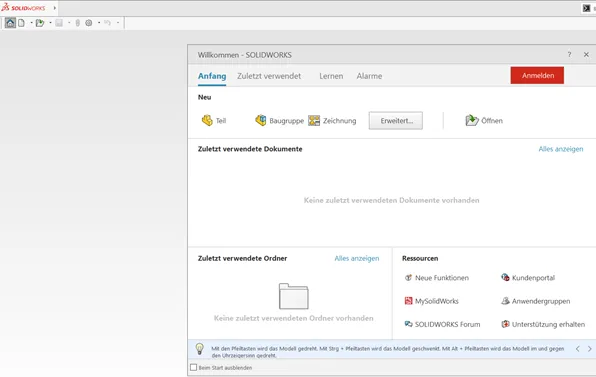
Task: Expand the menu arrow next to SOLIDWORKS logo
Action: point(55,8)
